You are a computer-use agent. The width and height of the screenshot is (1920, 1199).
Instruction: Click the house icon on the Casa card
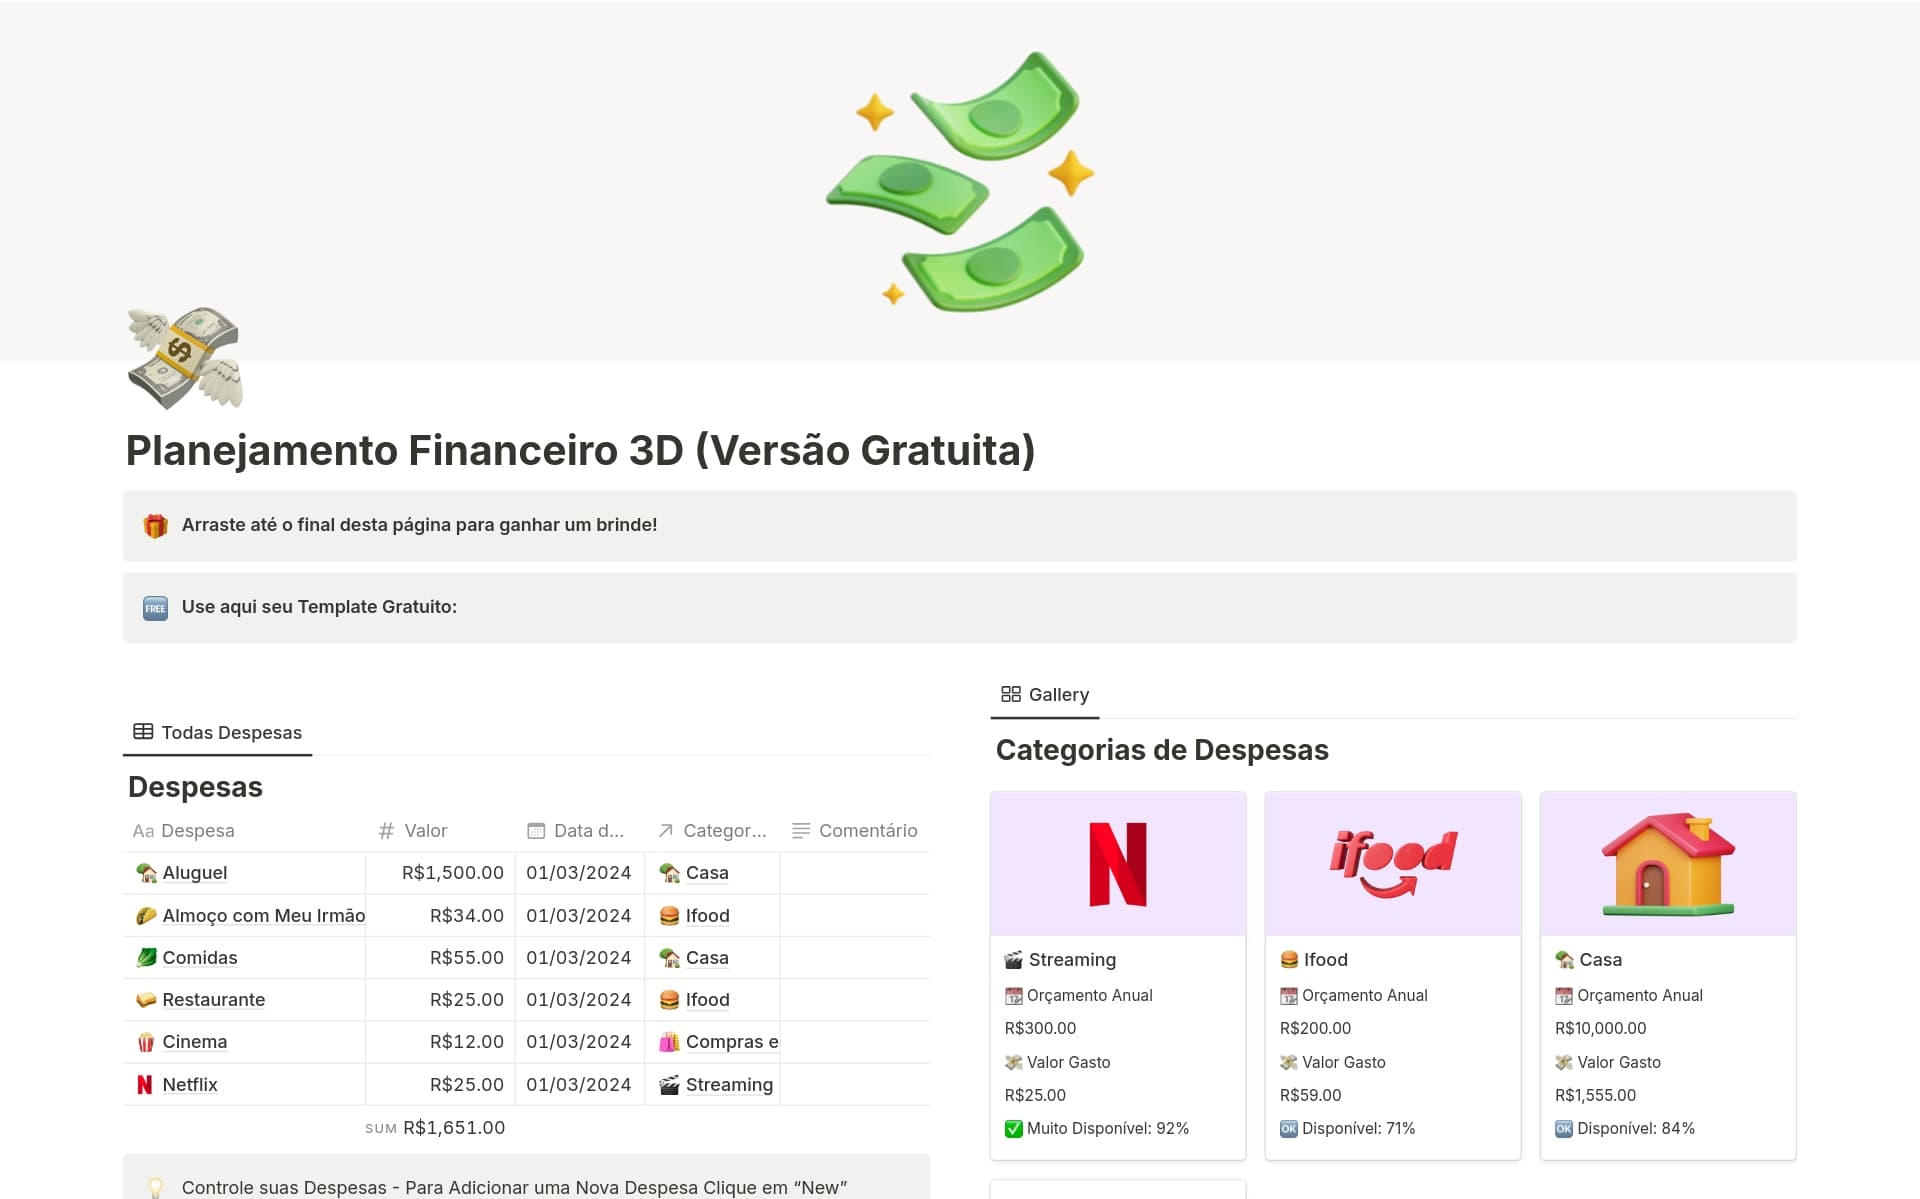(1564, 959)
